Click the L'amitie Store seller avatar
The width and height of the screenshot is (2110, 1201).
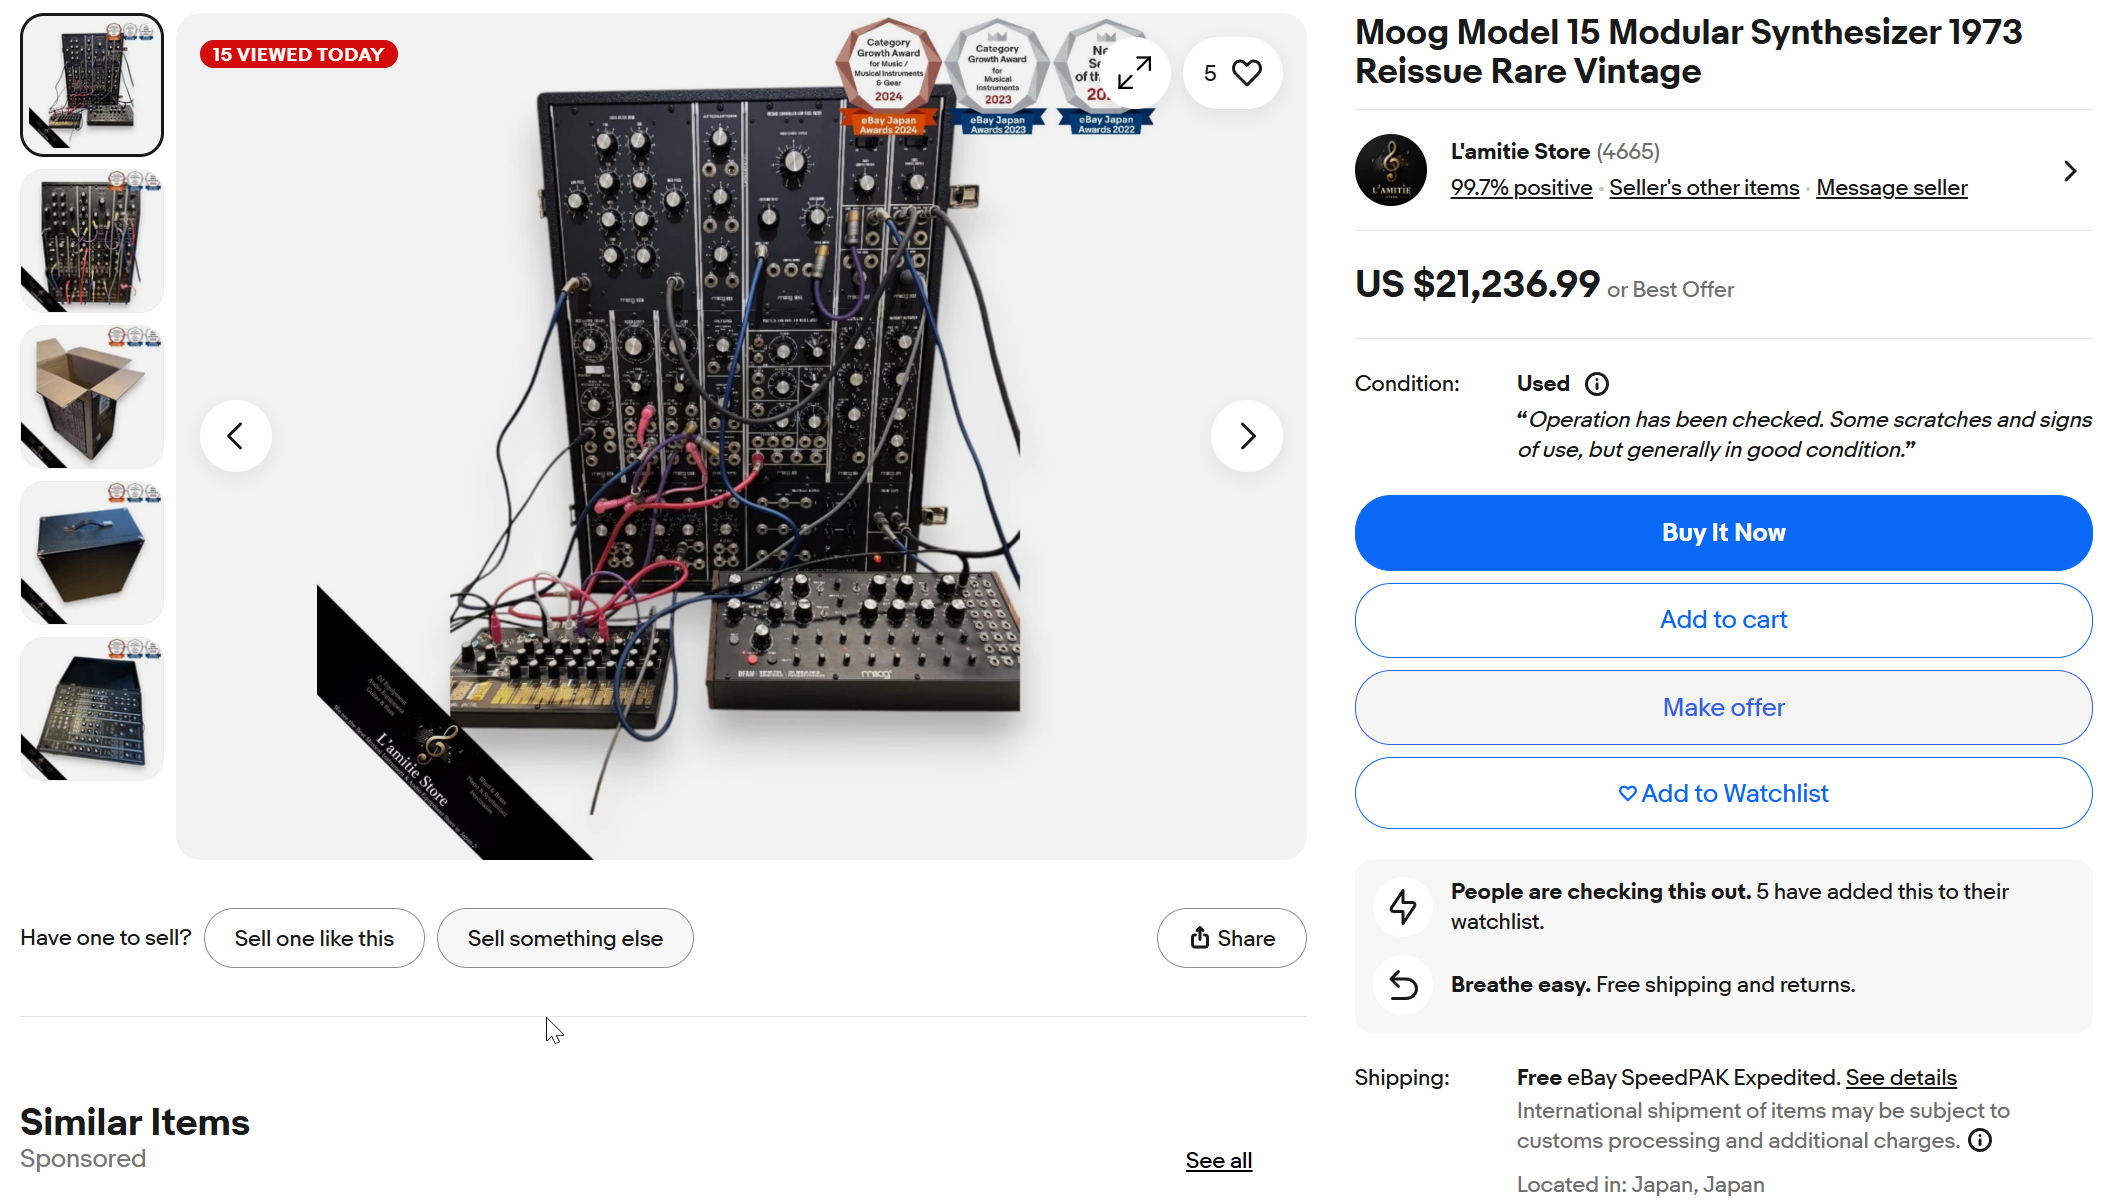(x=1390, y=170)
